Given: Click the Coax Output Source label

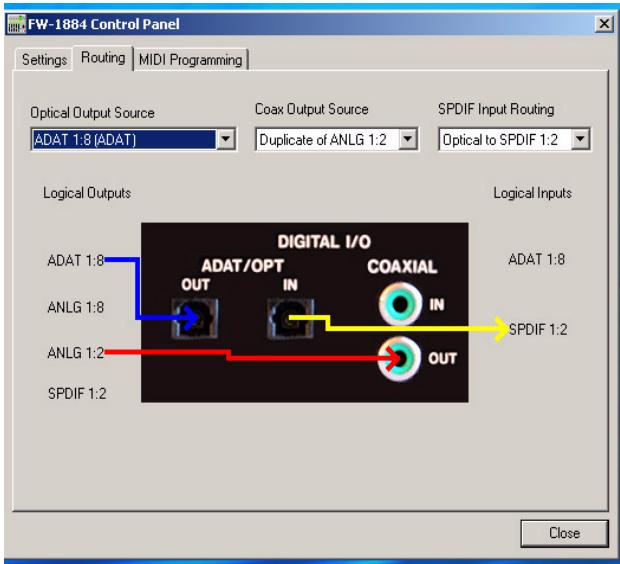Looking at the screenshot, I should (312, 109).
